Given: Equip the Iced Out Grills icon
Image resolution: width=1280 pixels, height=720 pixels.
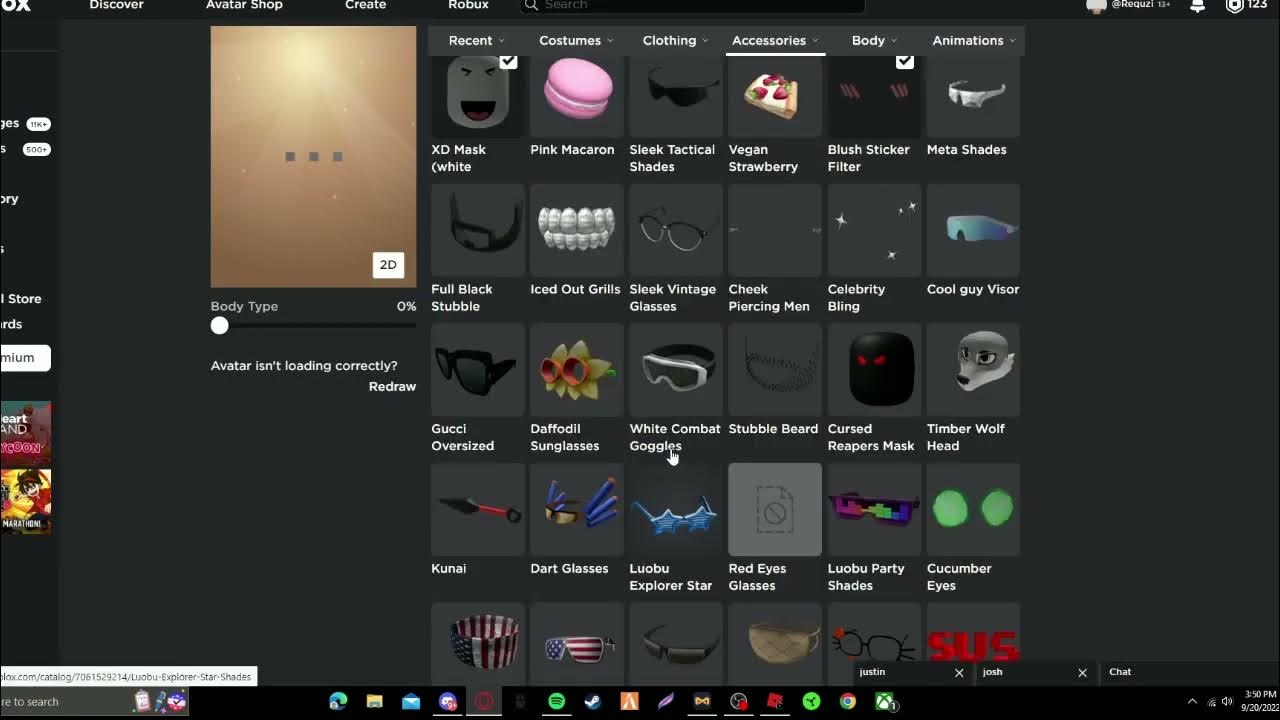Looking at the screenshot, I should 576,230.
